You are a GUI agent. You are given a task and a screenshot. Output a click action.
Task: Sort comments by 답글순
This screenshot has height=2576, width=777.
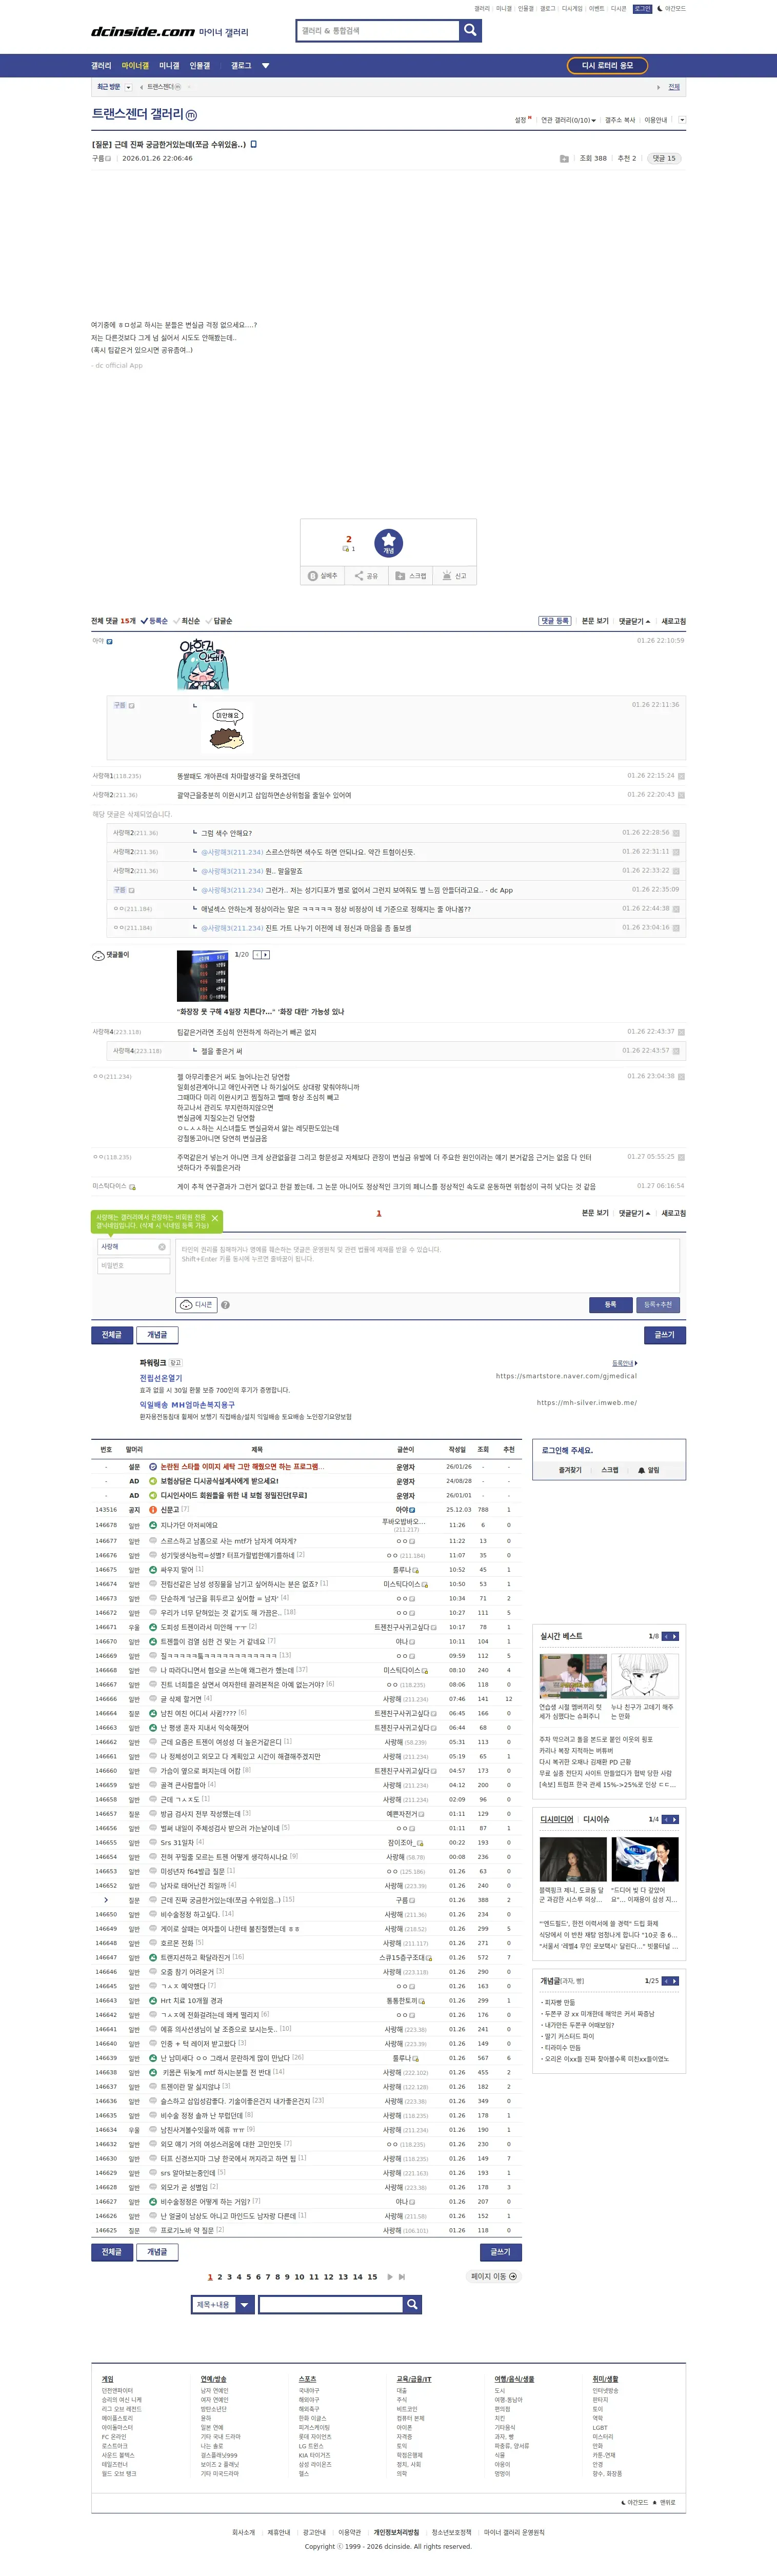click(219, 621)
